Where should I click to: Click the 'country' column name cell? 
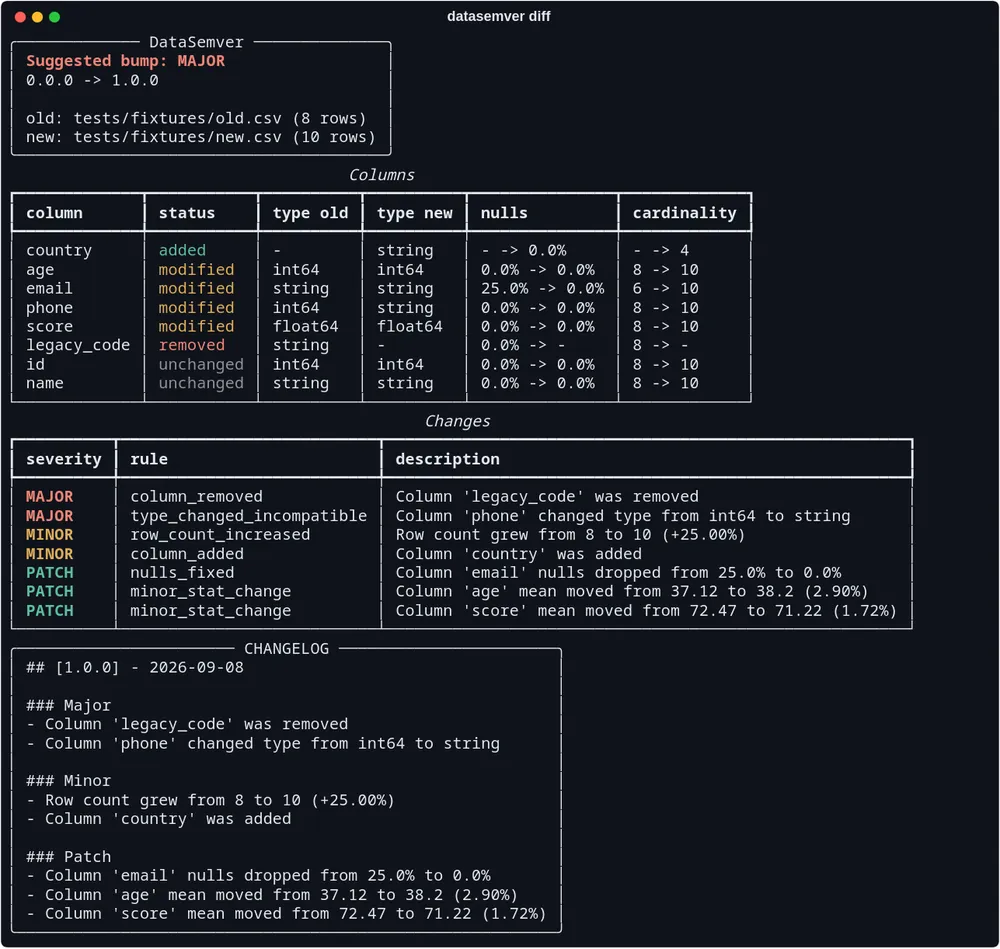[x=59, y=251]
